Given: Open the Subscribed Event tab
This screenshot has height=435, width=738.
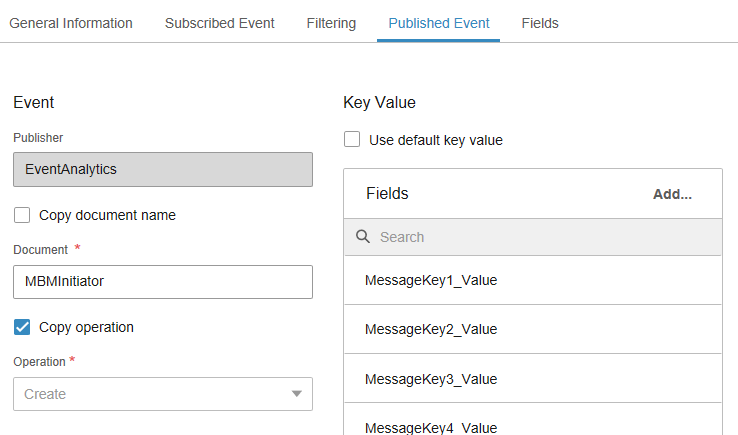Looking at the screenshot, I should [219, 23].
